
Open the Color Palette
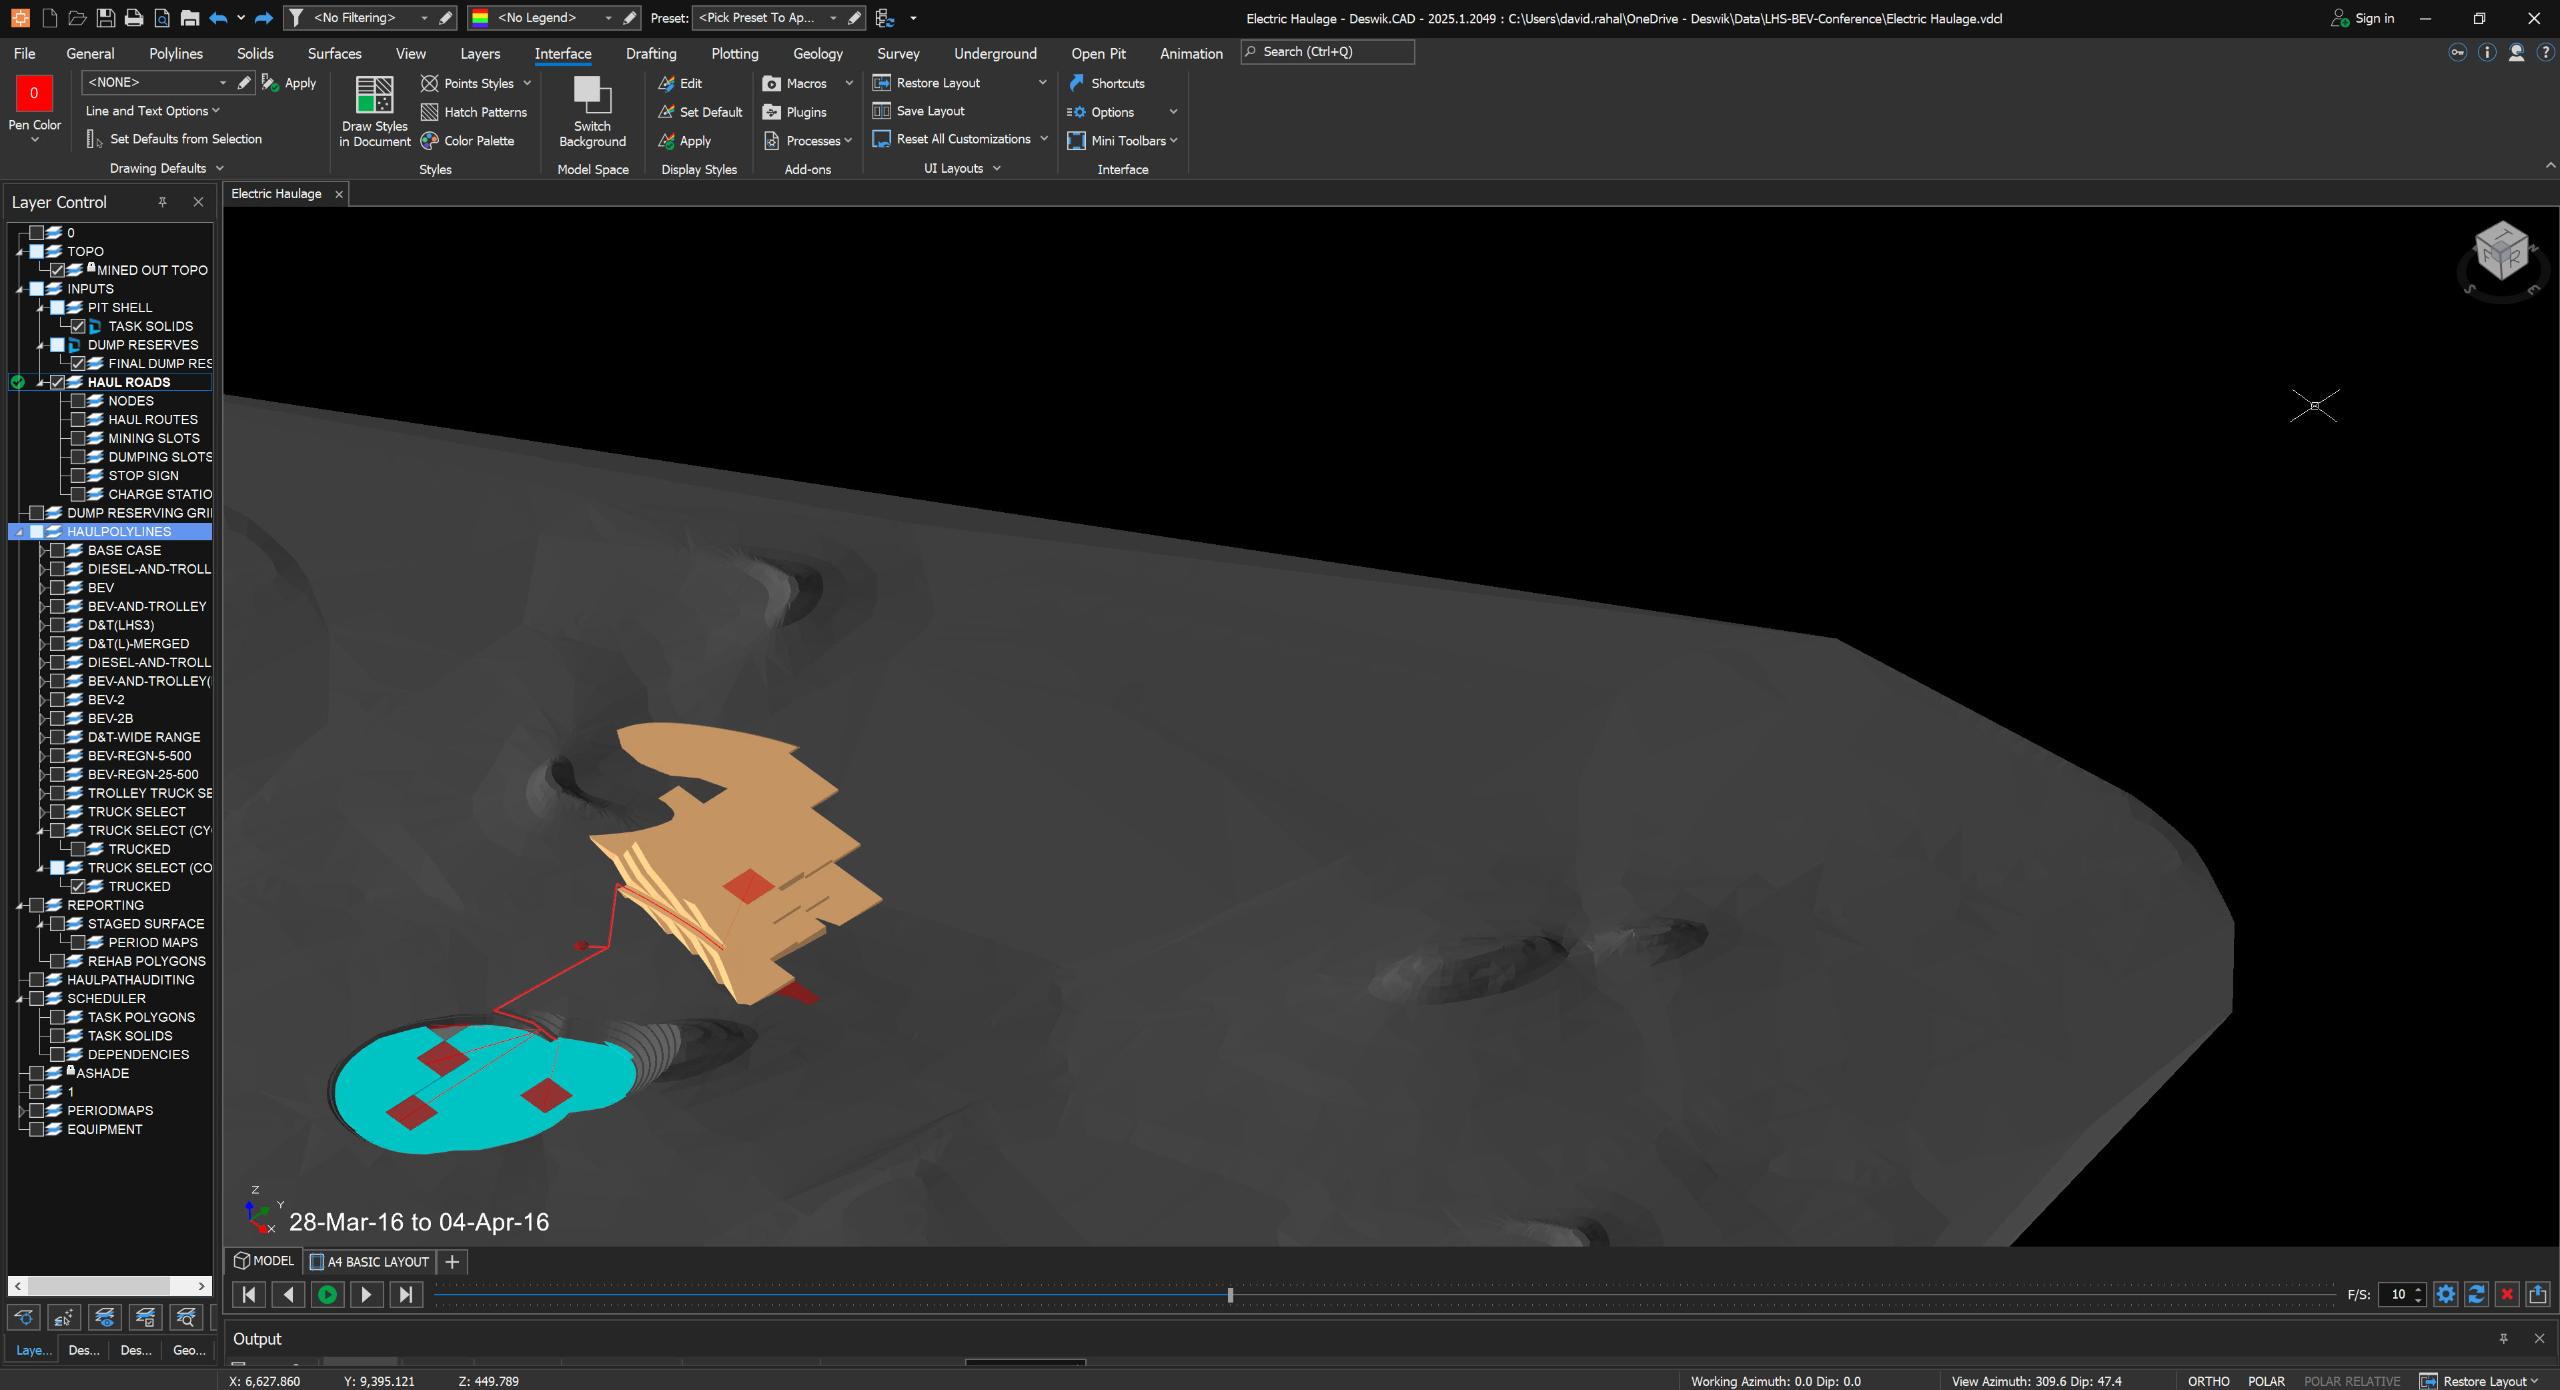pos(468,141)
